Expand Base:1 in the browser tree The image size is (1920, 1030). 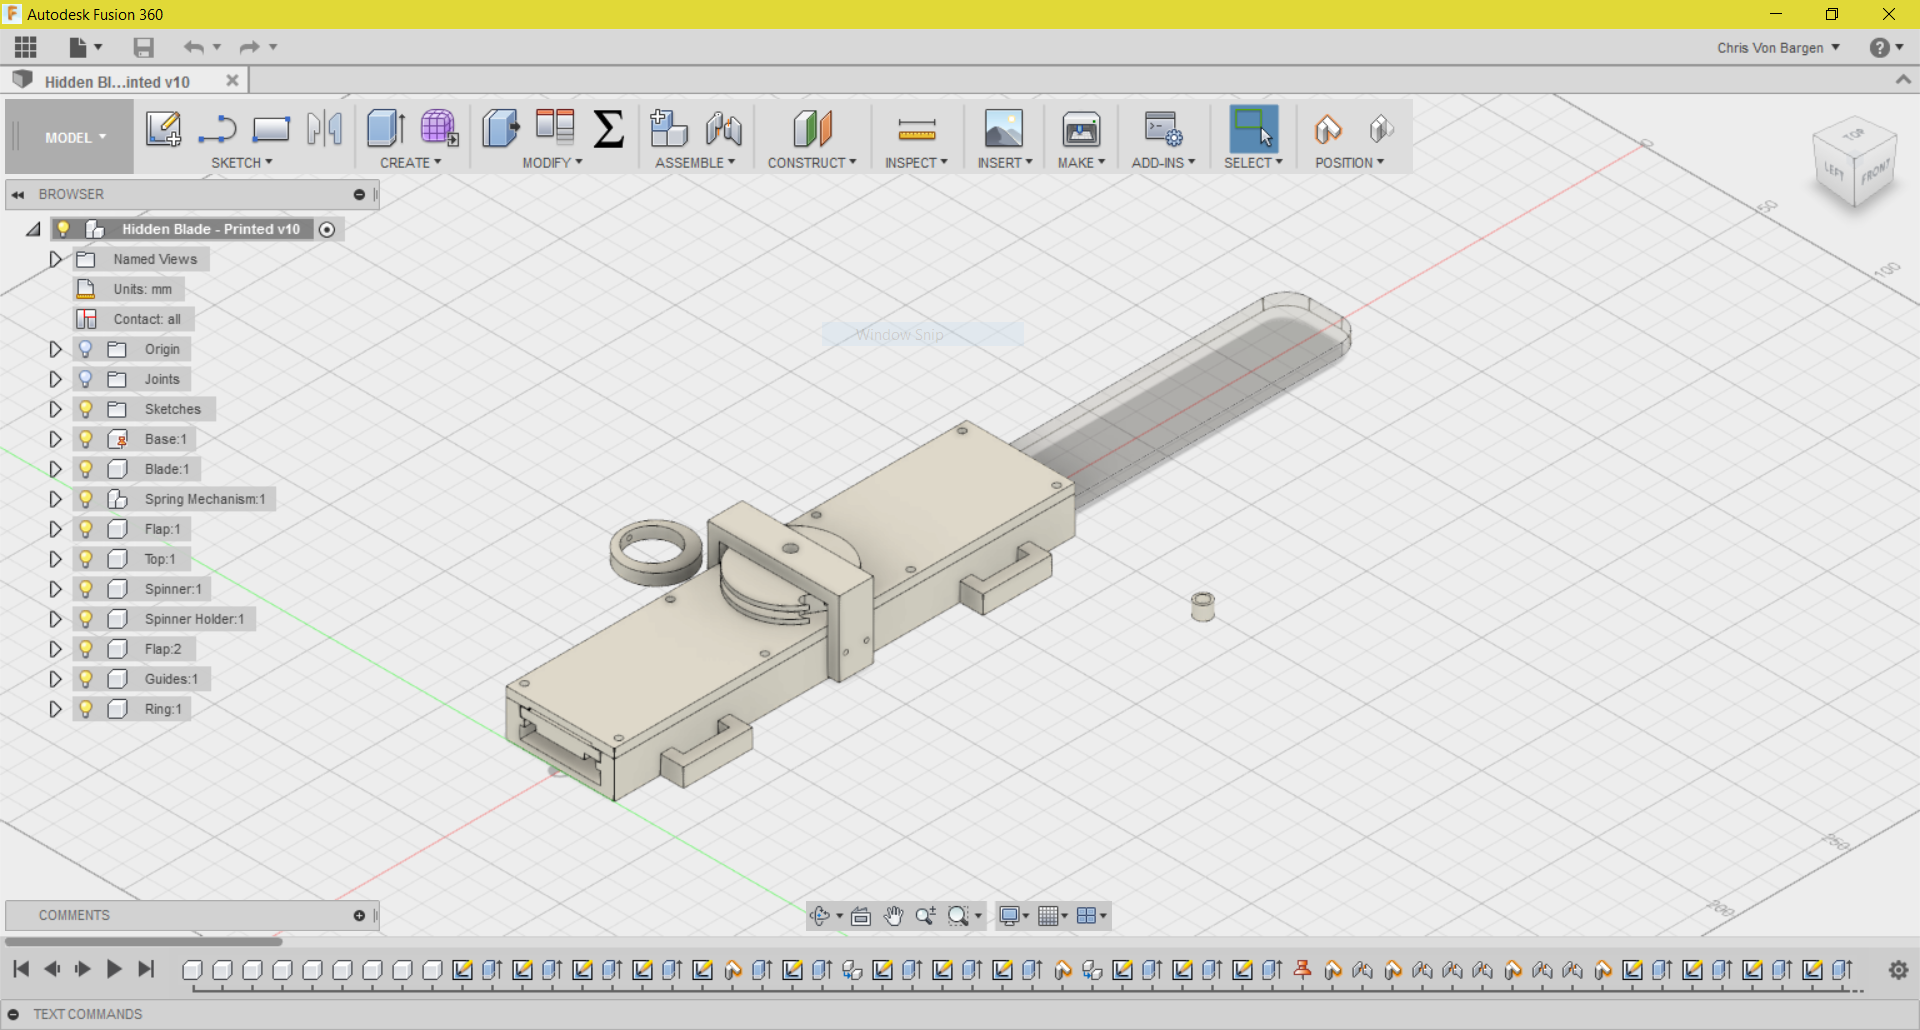click(56, 438)
